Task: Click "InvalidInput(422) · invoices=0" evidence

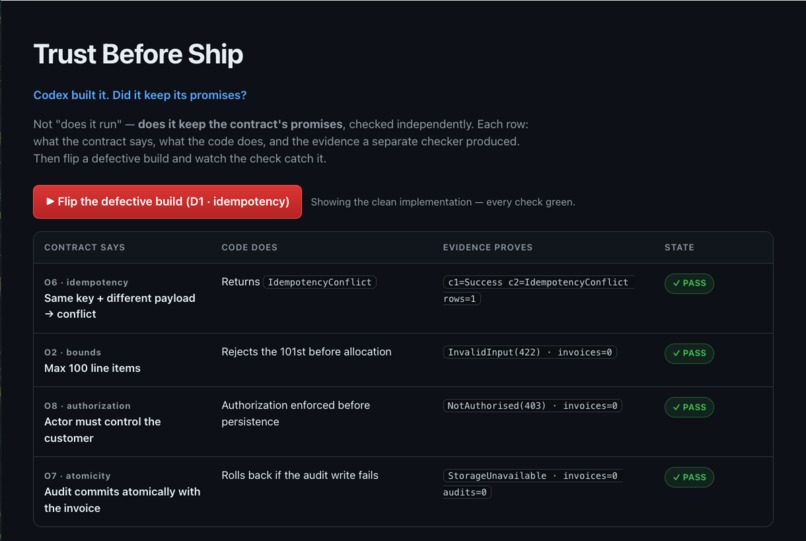Action: [x=529, y=352]
